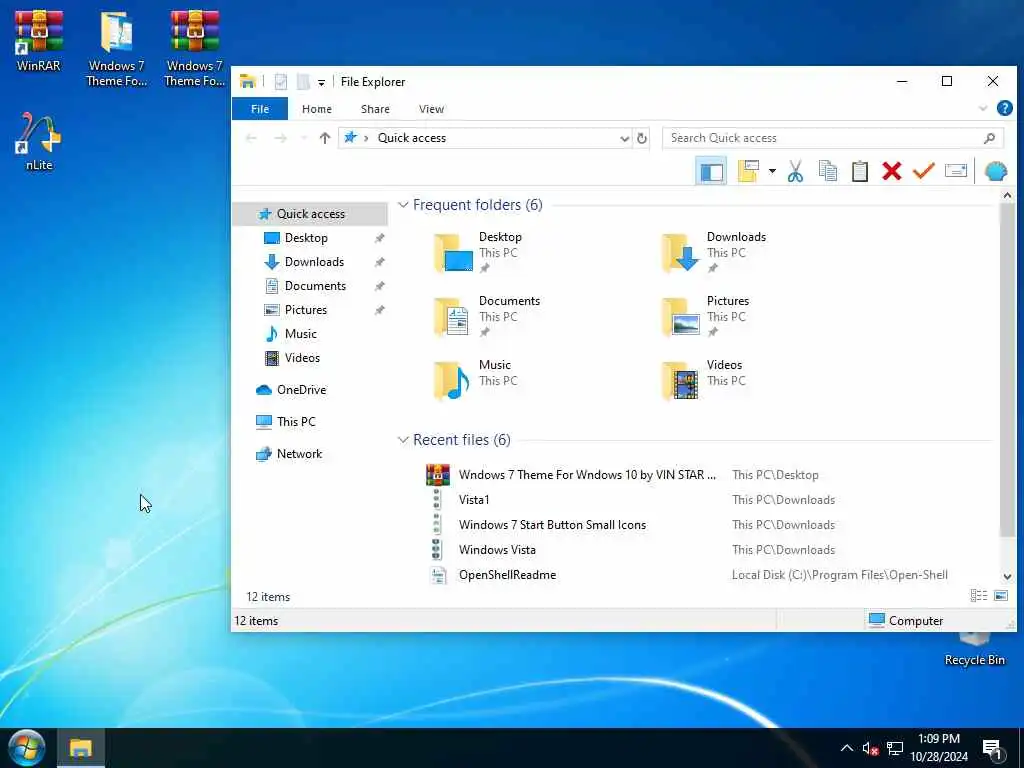
Task: Click the orange checkmark Properties icon
Action: click(x=923, y=172)
